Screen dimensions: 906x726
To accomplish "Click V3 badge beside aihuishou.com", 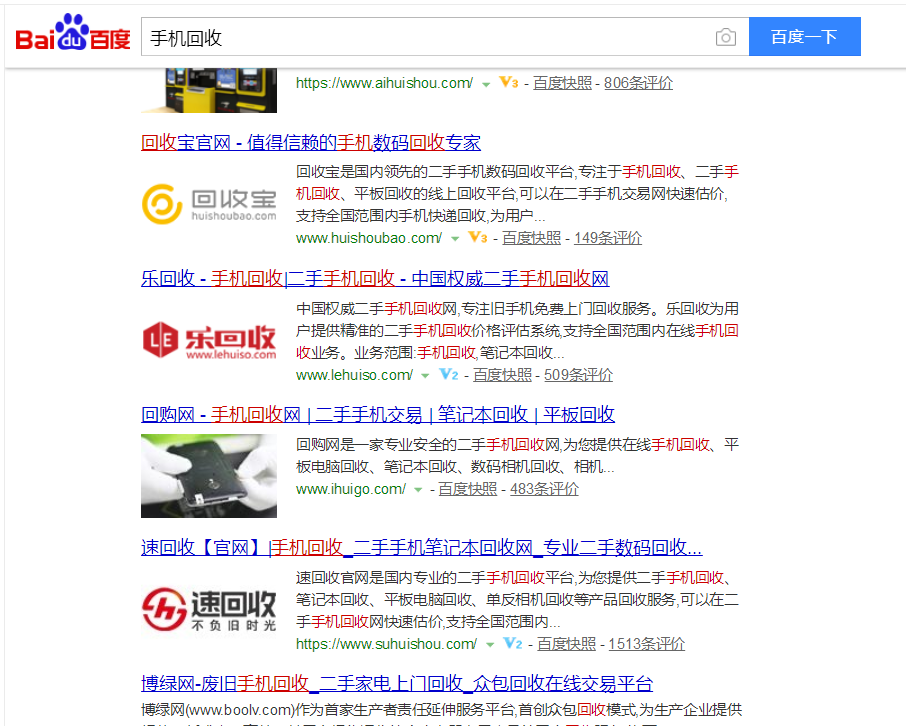I will point(508,83).
